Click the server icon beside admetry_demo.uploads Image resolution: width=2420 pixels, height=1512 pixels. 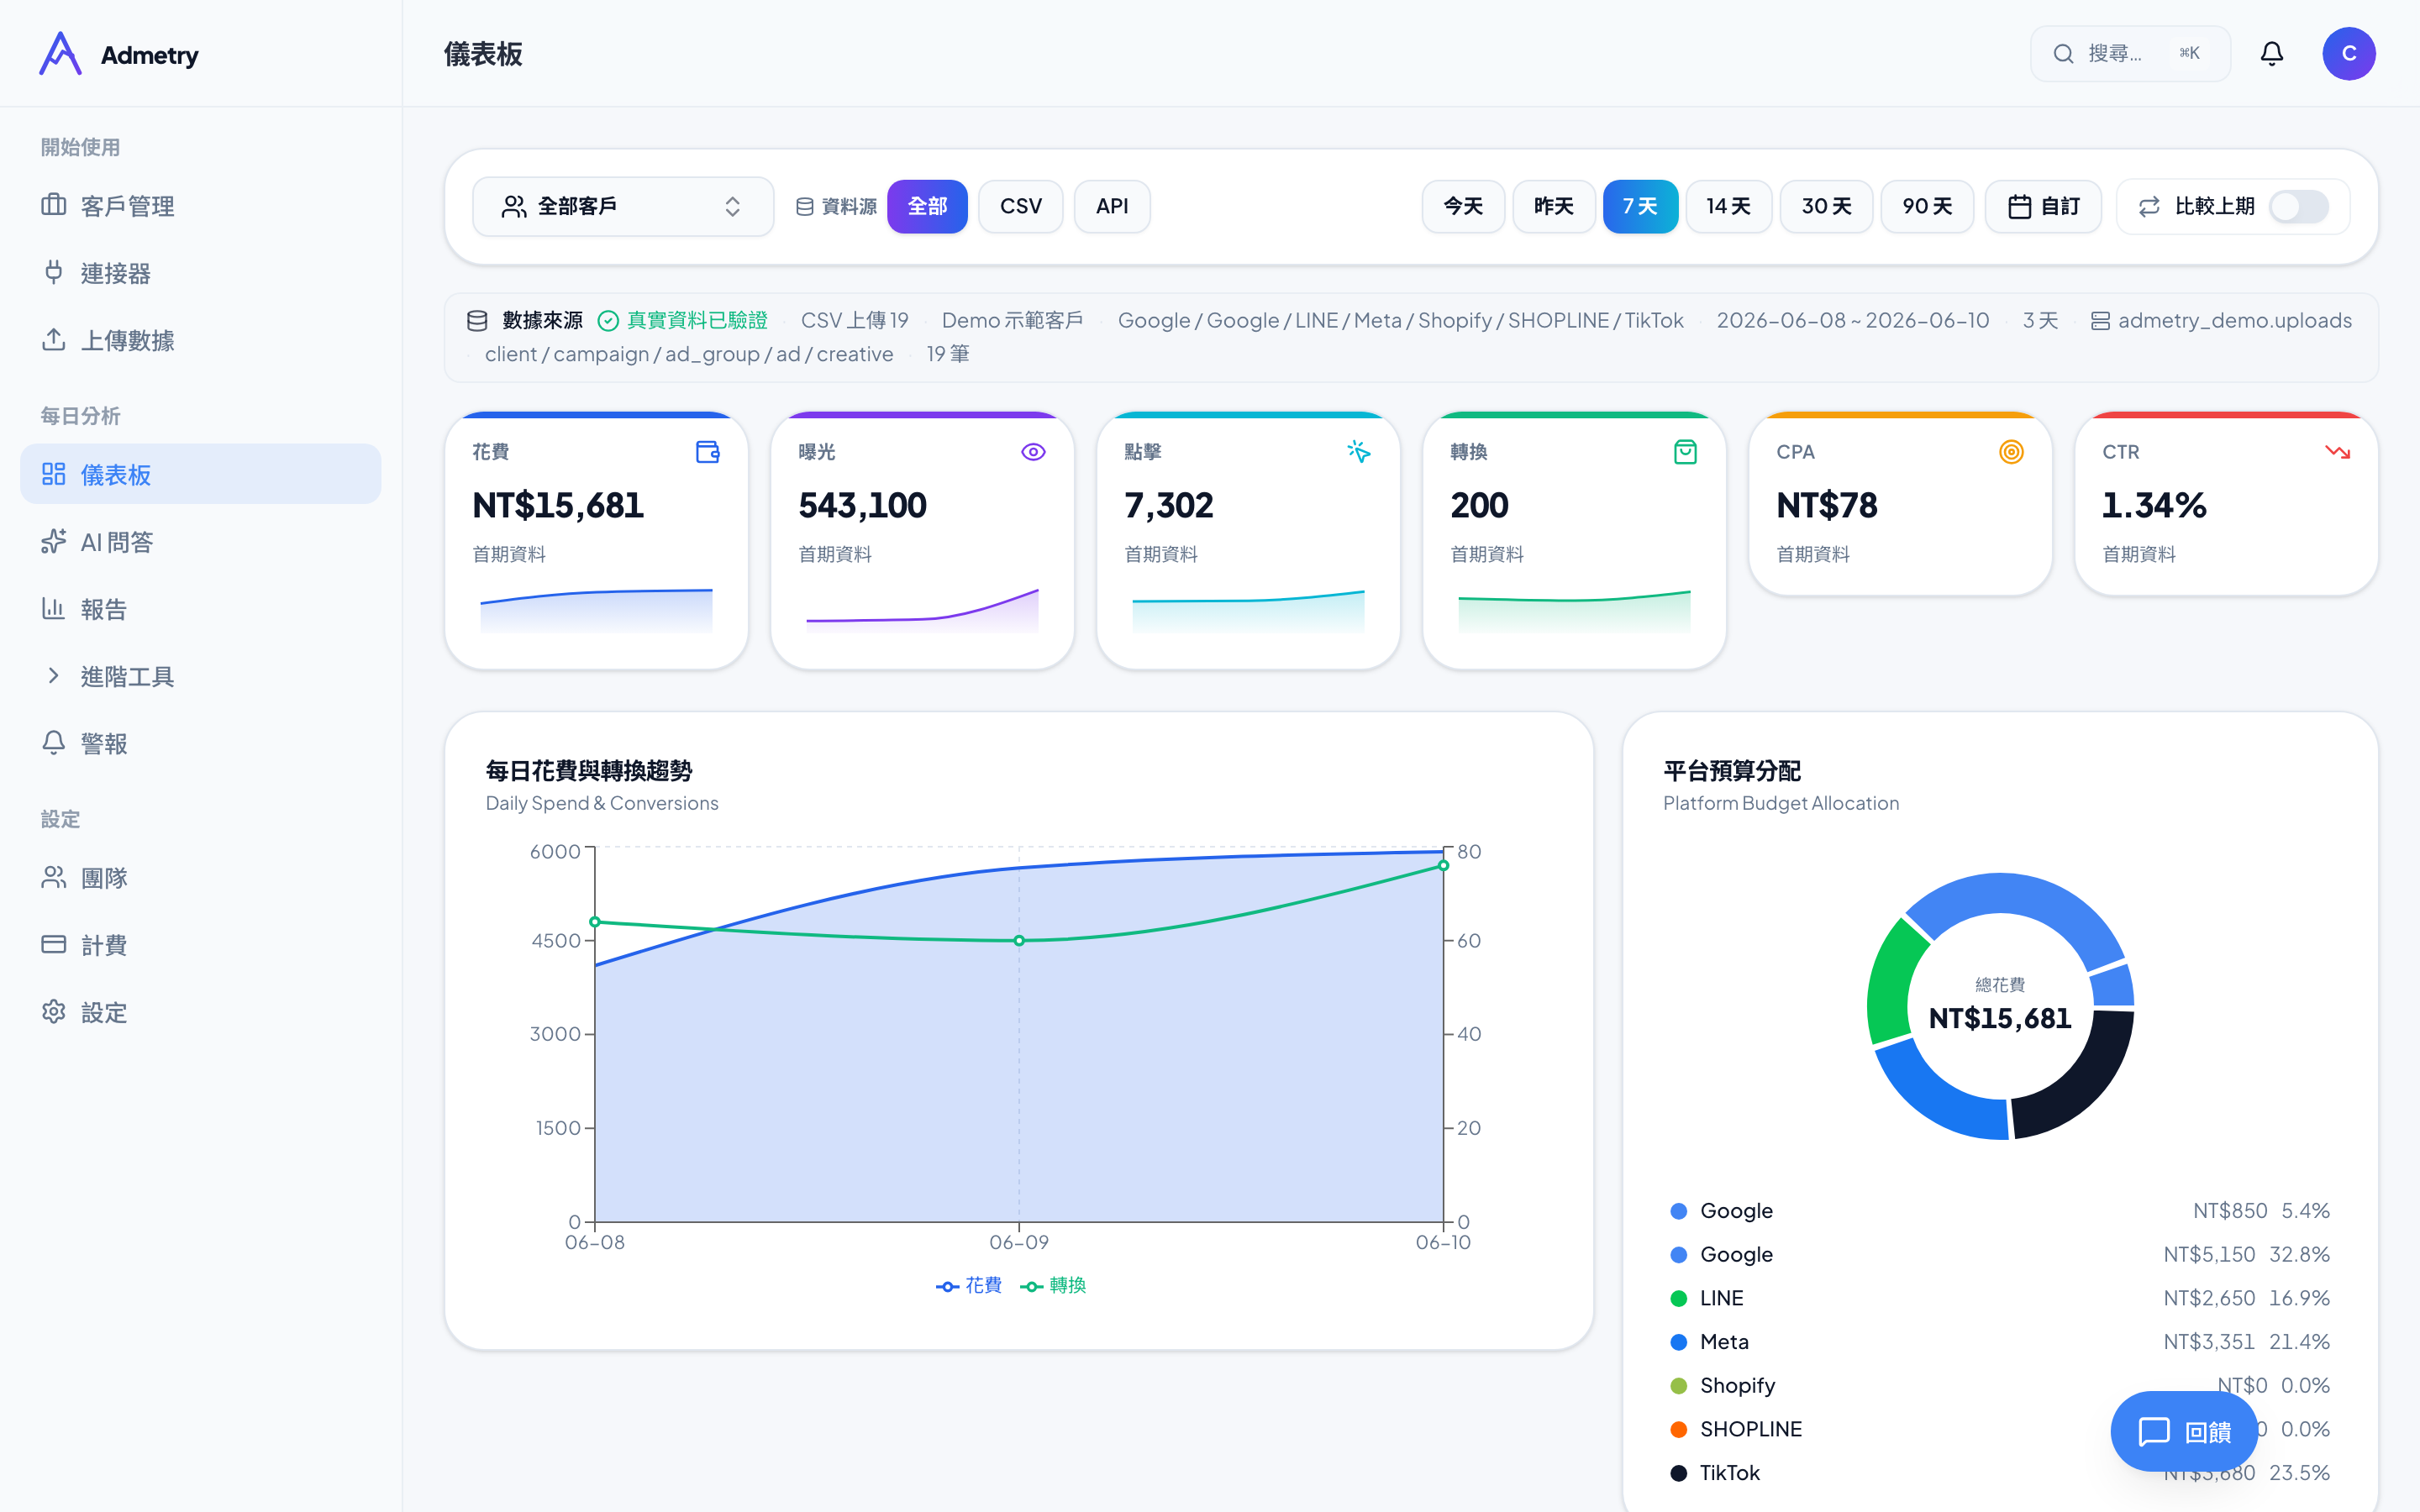point(2100,320)
